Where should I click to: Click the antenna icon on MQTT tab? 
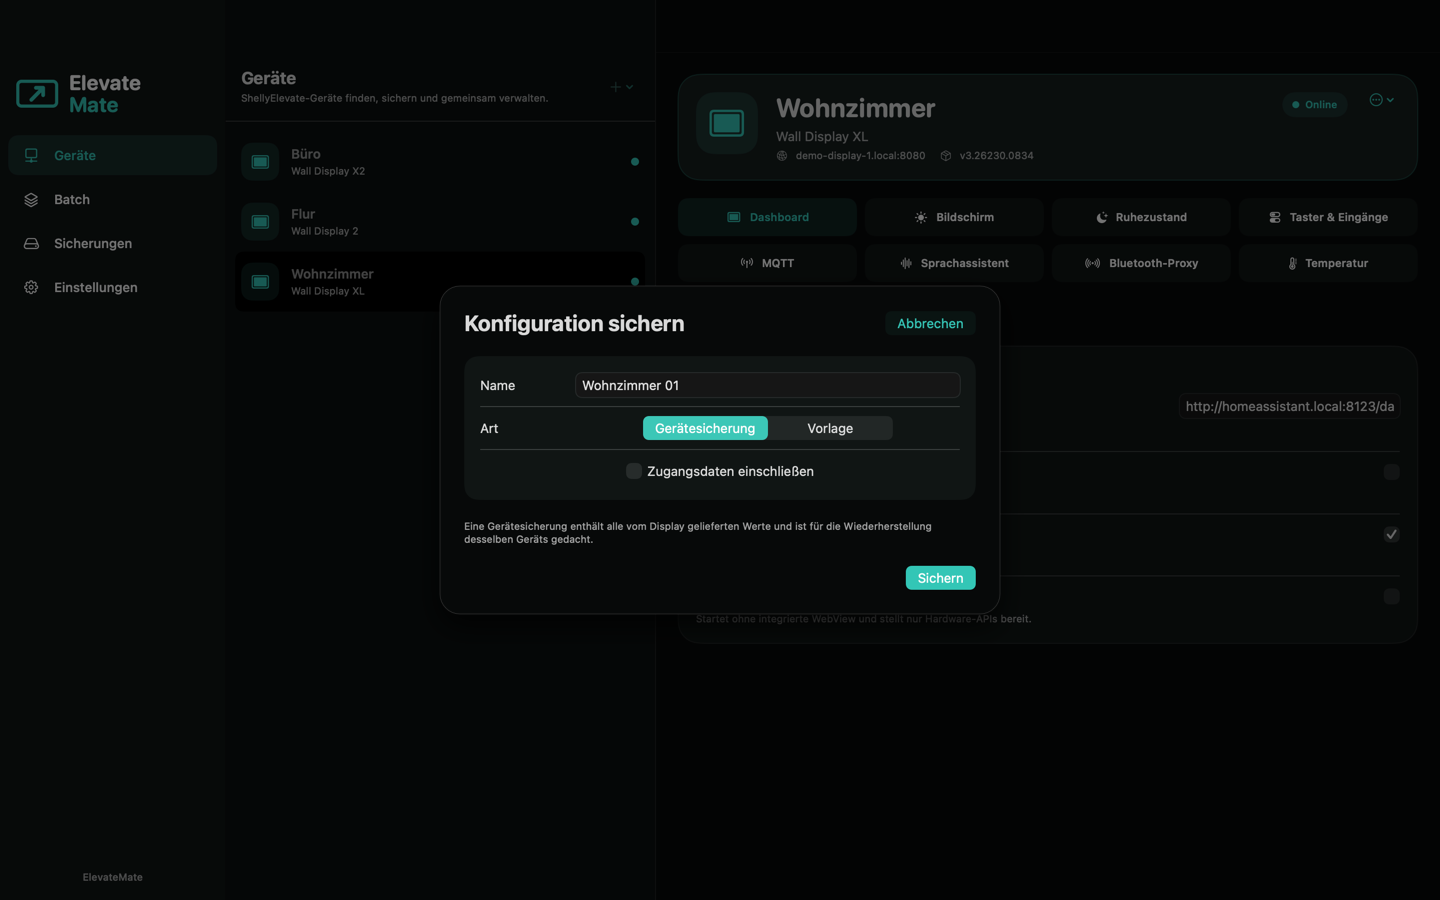tap(747, 263)
